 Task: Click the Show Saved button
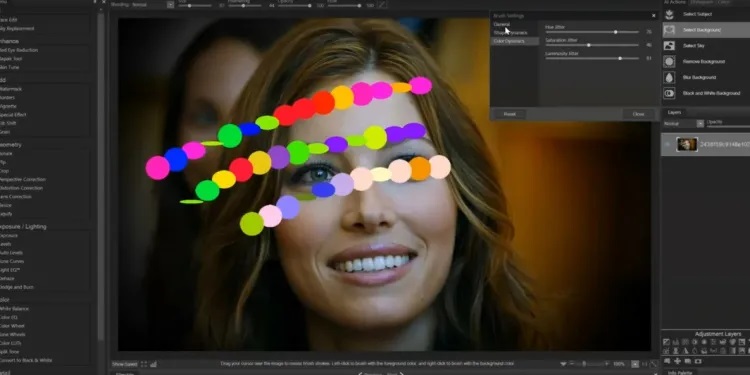point(124,364)
